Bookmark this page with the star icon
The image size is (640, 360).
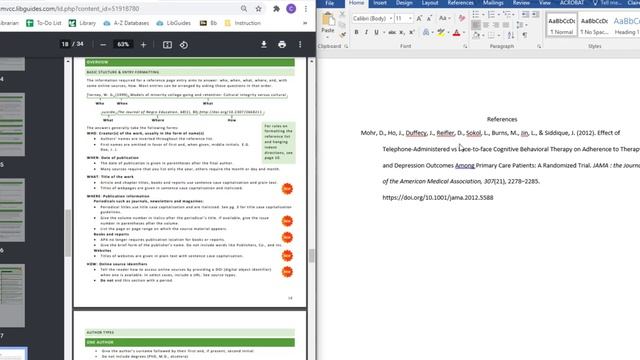(x=258, y=9)
